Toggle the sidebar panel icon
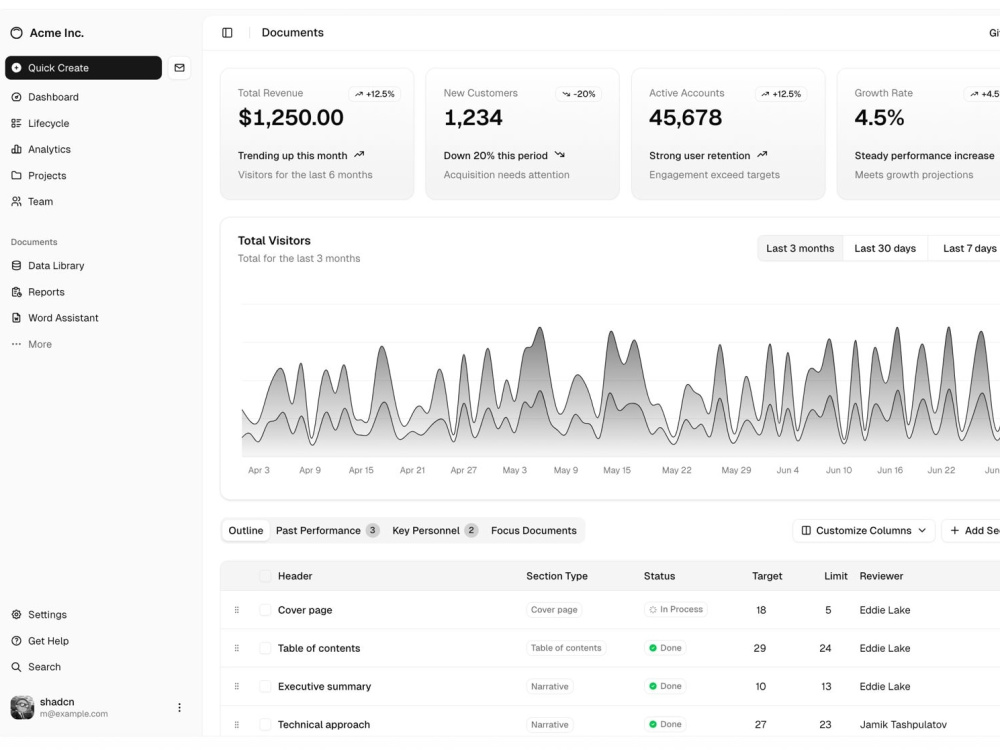The height and width of the screenshot is (750, 1000). (227, 33)
